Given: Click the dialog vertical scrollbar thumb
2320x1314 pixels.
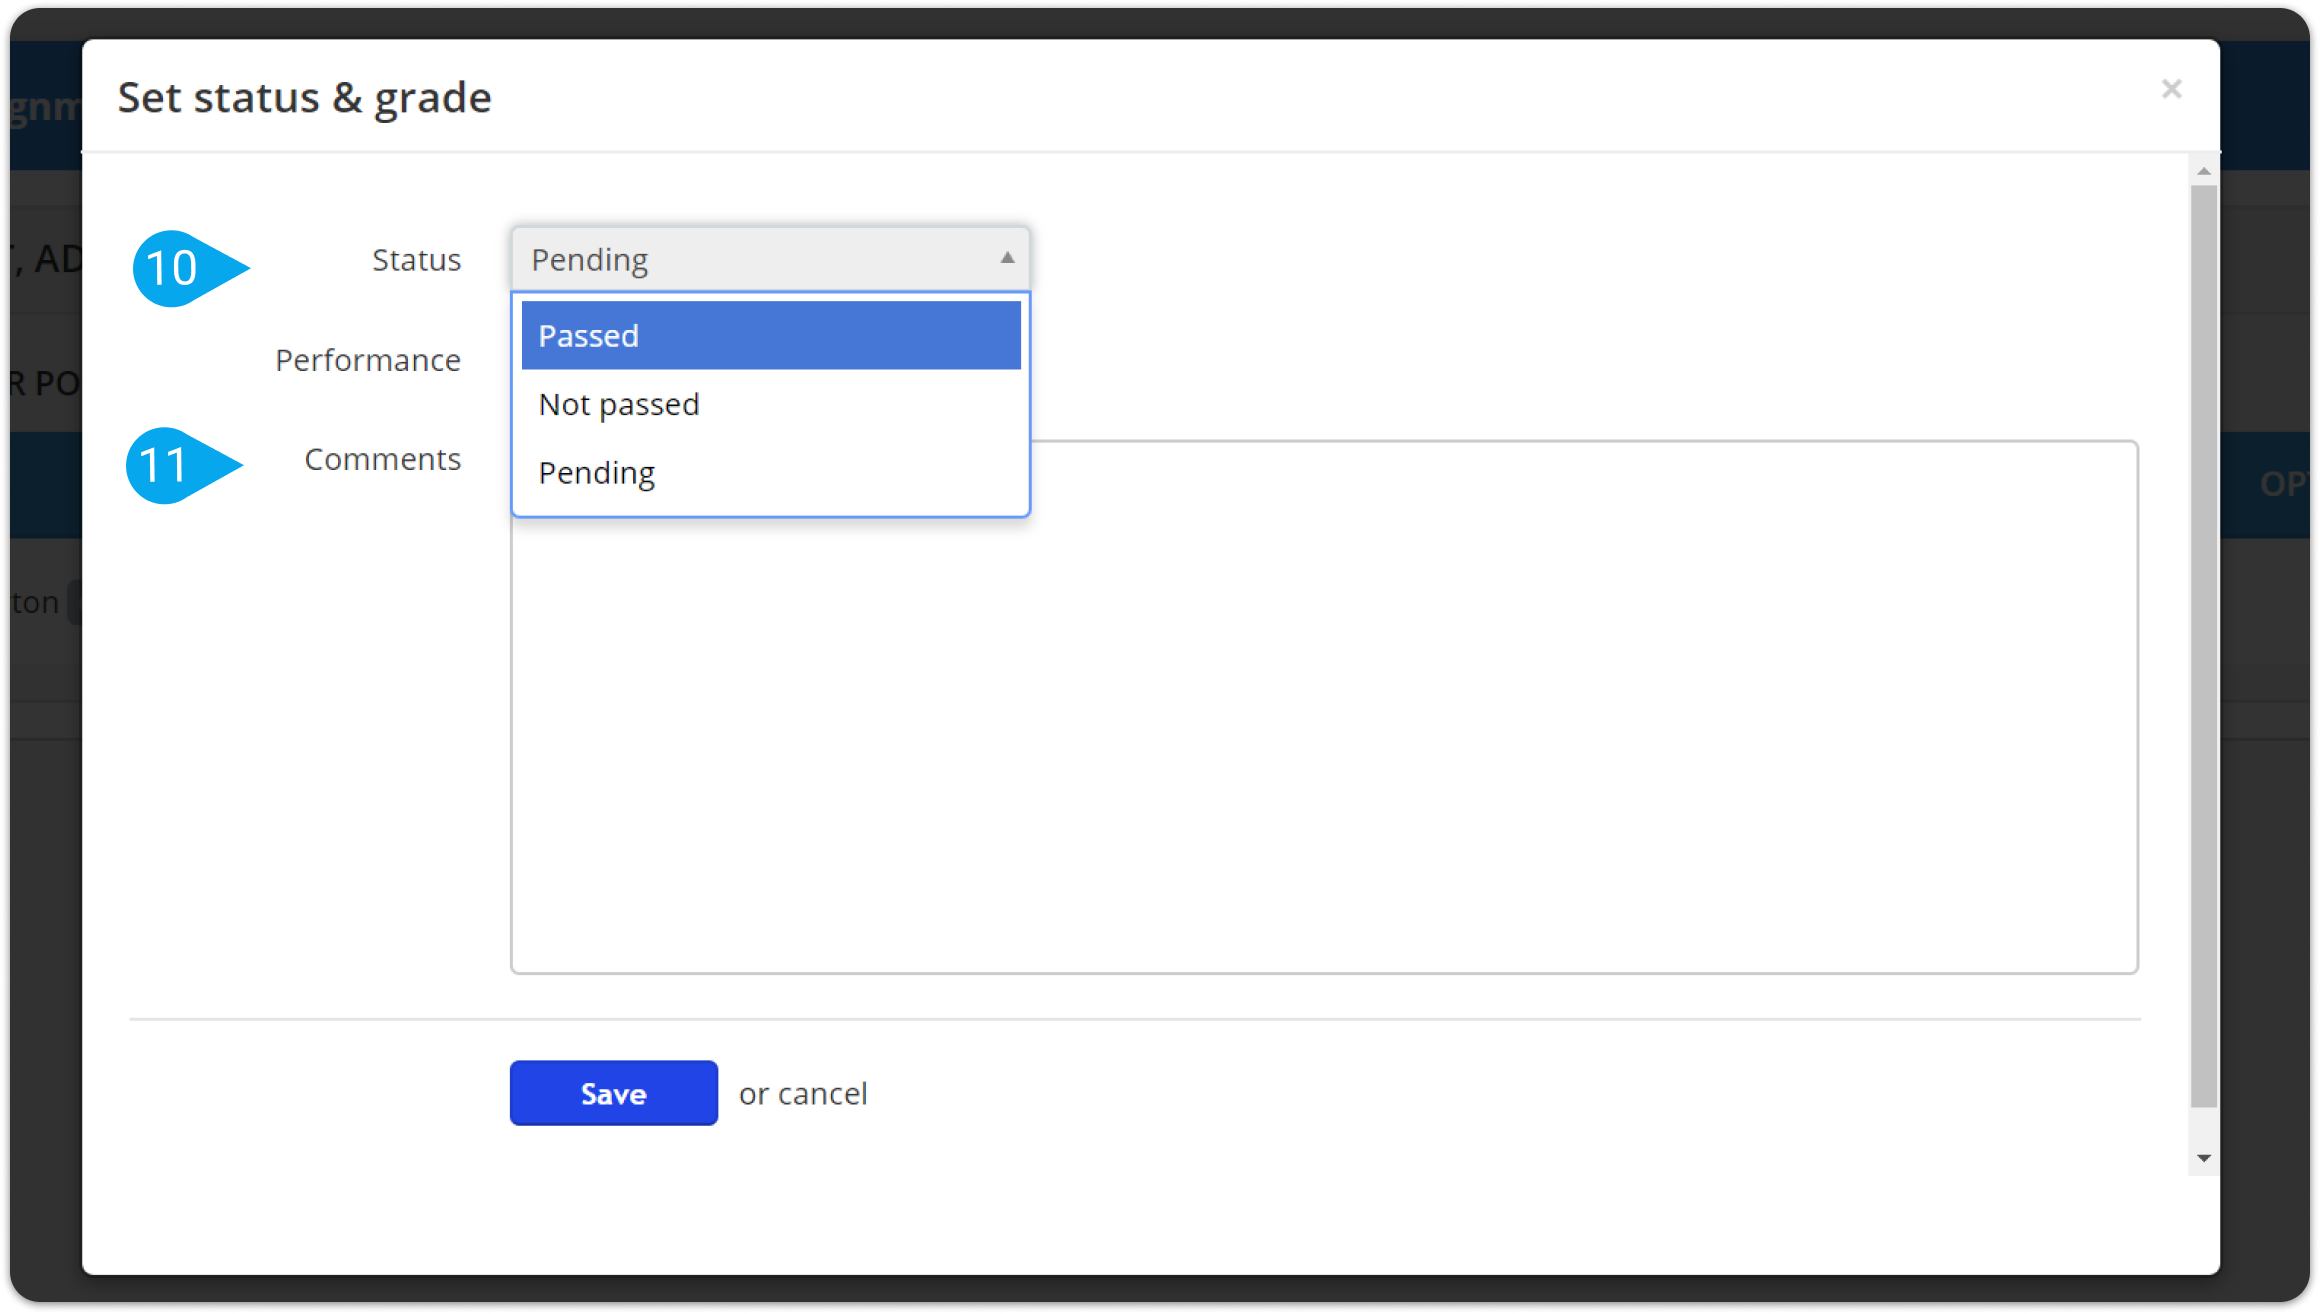Looking at the screenshot, I should click(x=2204, y=646).
